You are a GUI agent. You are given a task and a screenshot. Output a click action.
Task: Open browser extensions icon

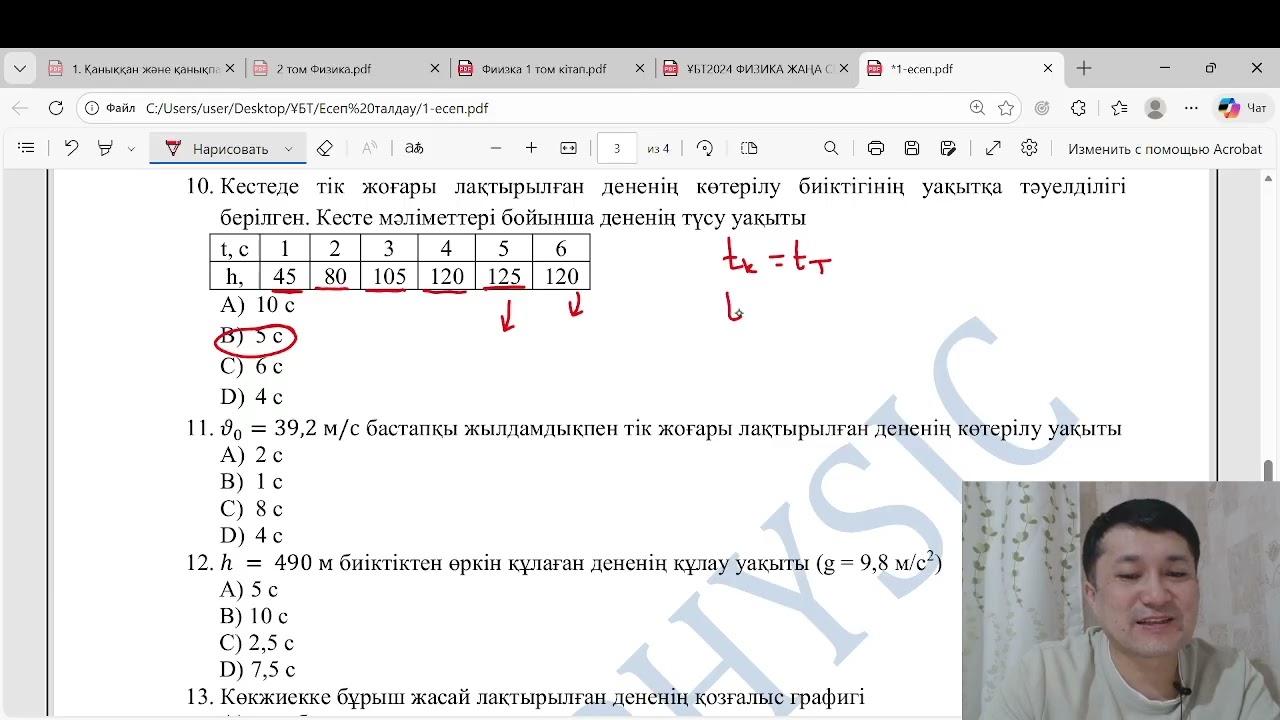point(1078,108)
